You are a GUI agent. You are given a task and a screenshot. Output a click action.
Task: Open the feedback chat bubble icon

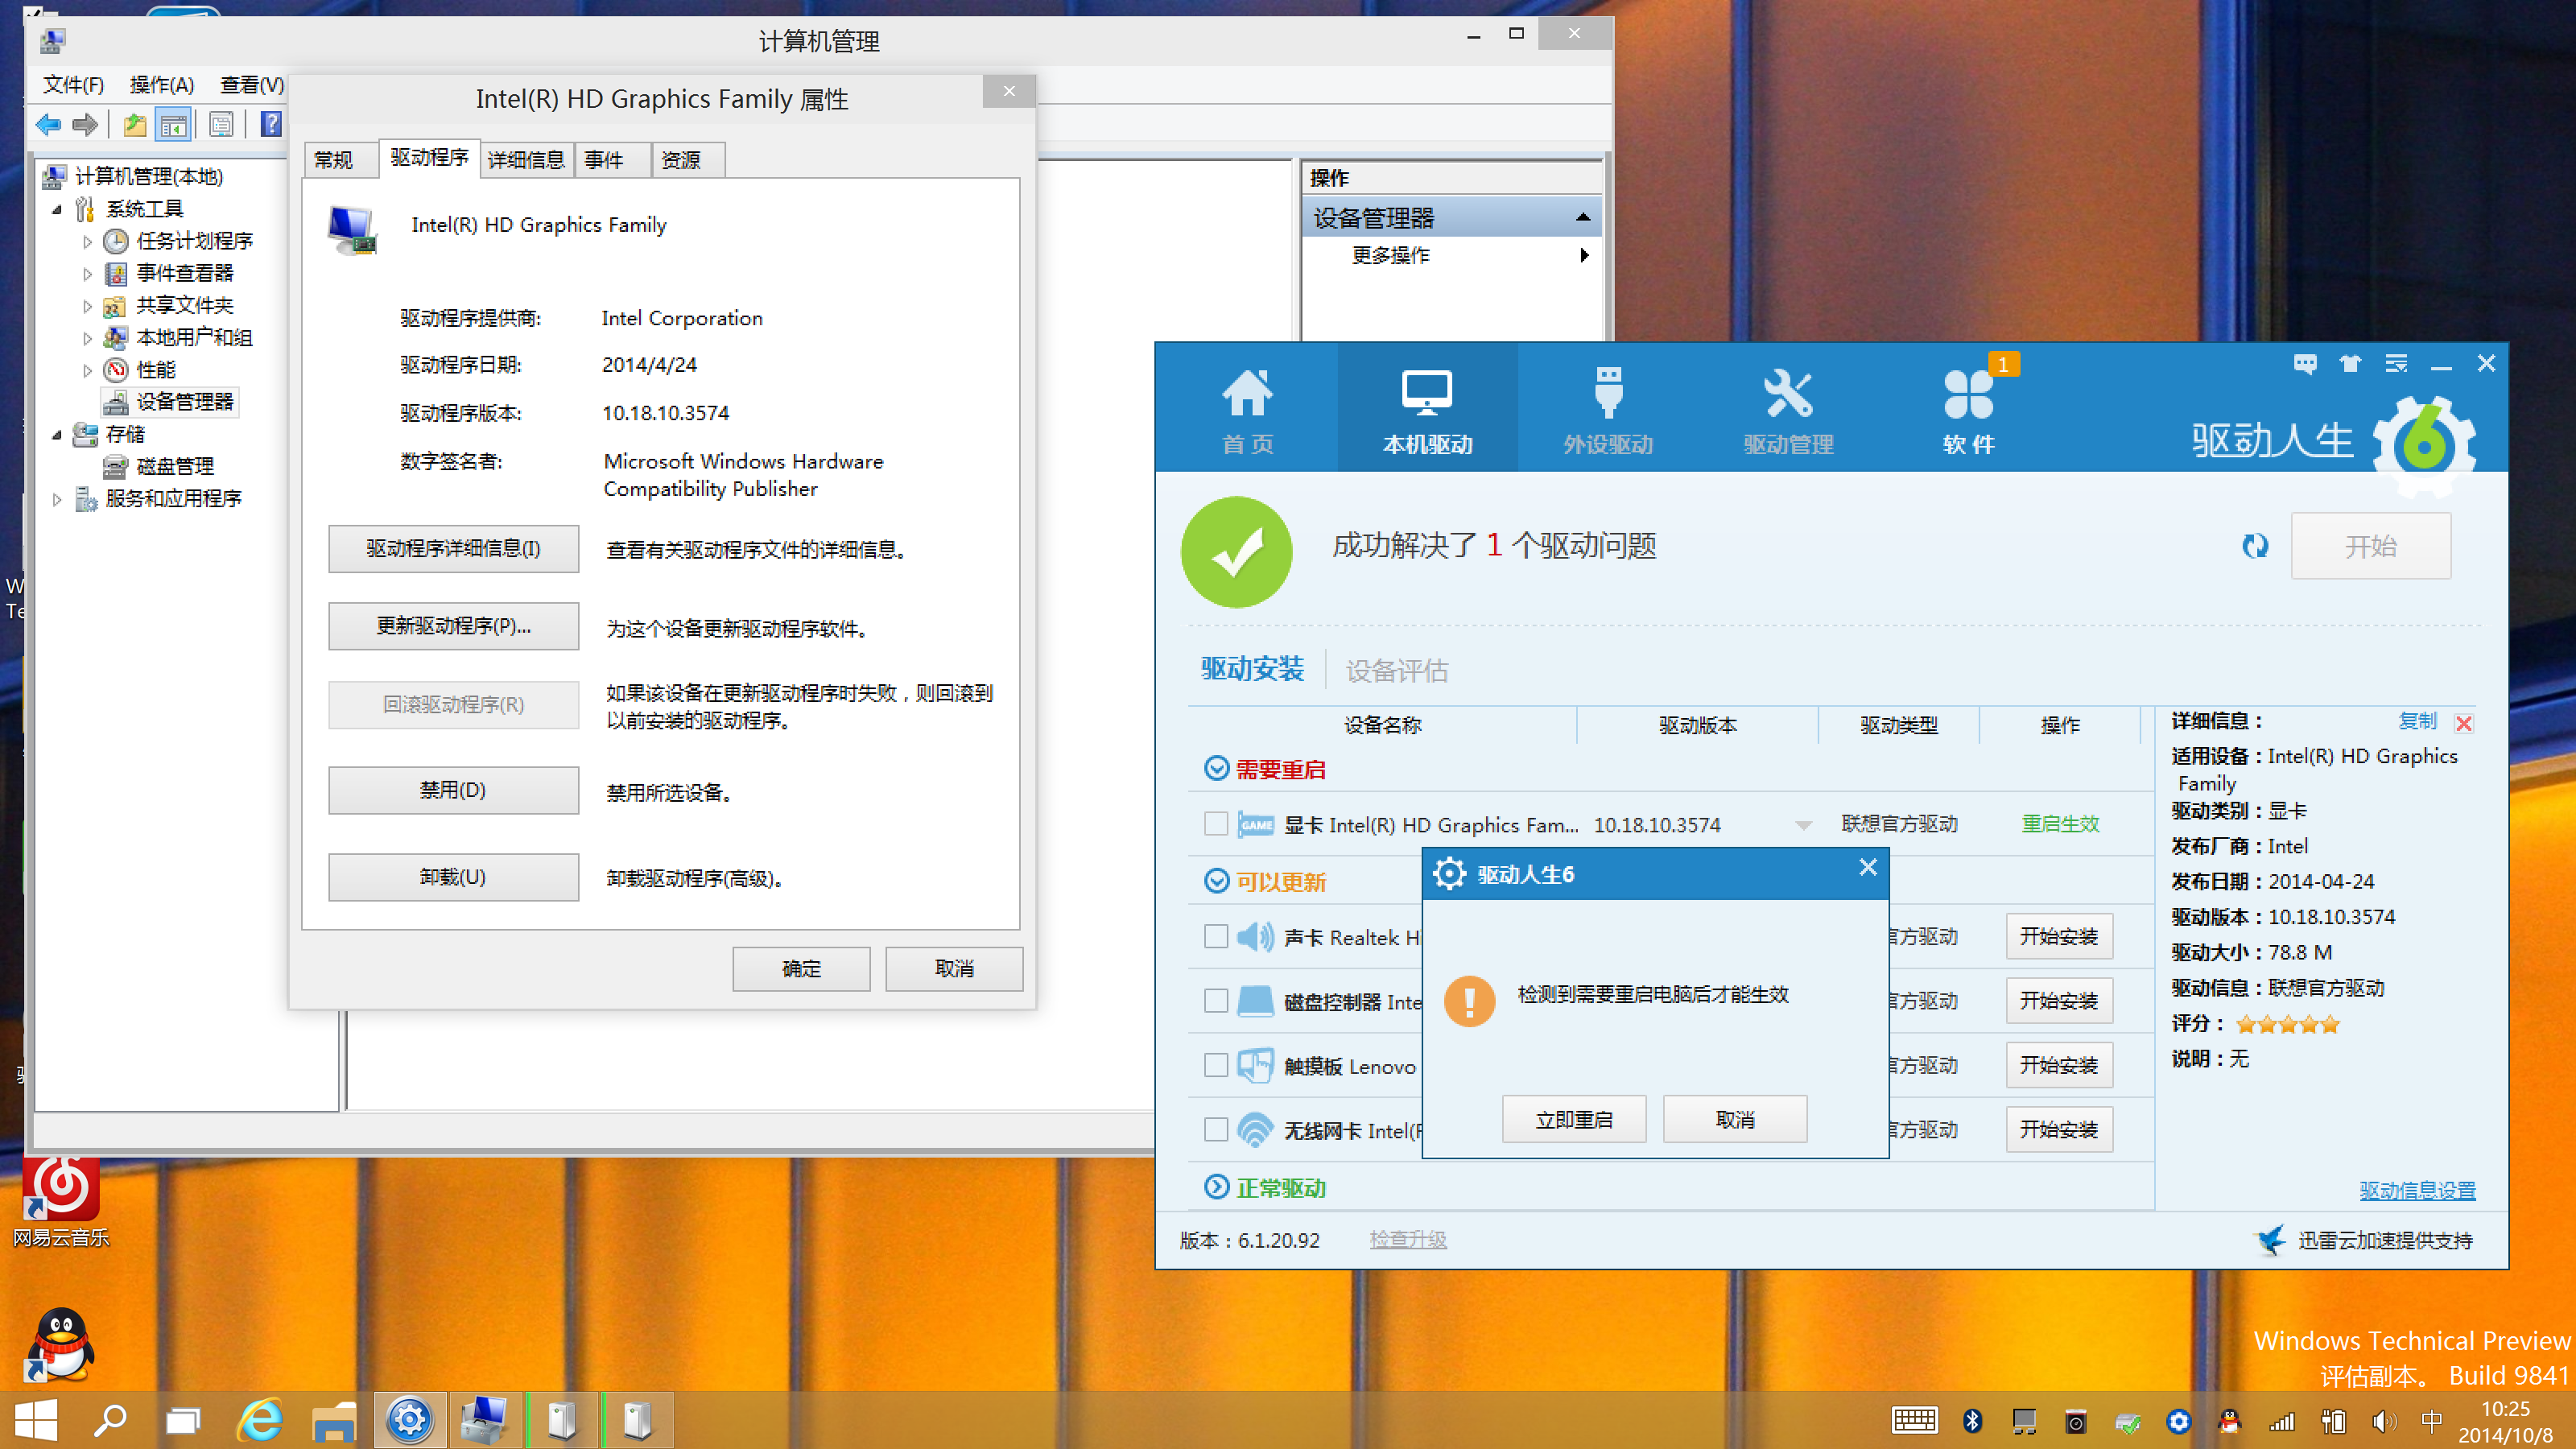tap(2305, 364)
